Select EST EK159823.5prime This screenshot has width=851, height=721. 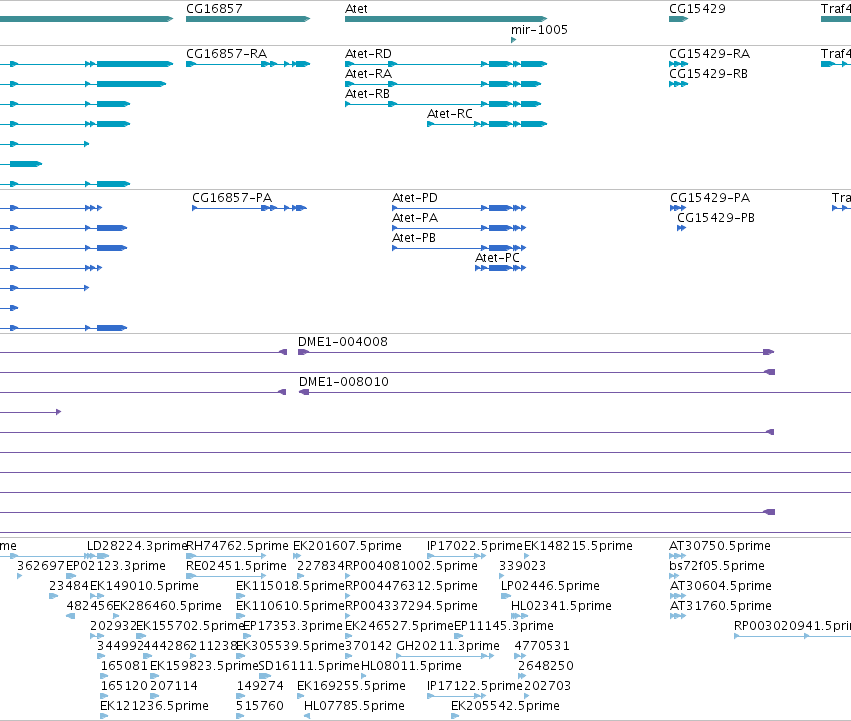(204, 666)
